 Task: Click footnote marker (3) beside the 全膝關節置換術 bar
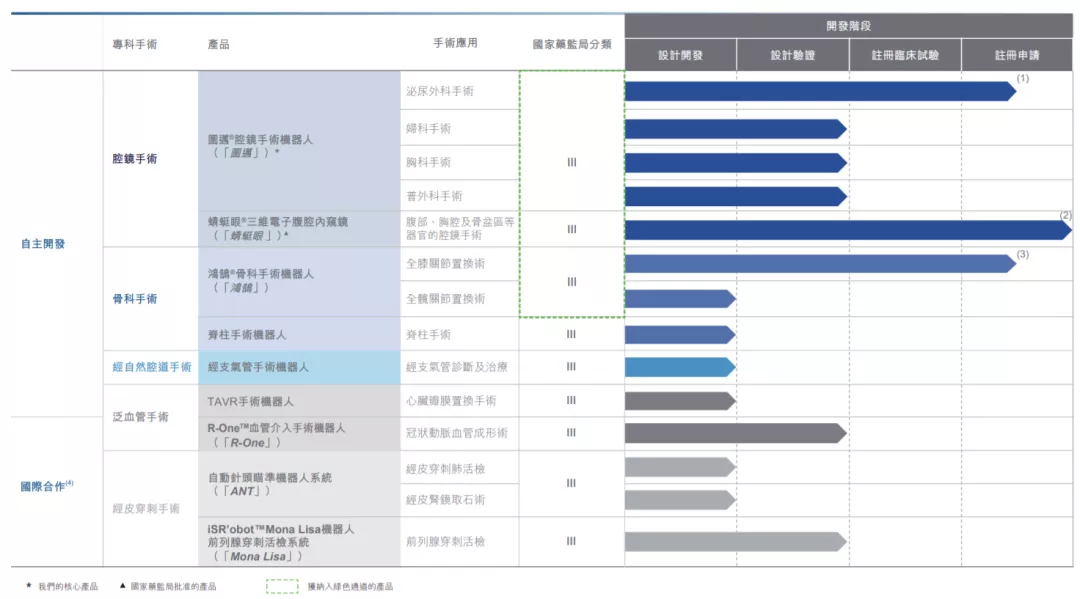(1022, 255)
